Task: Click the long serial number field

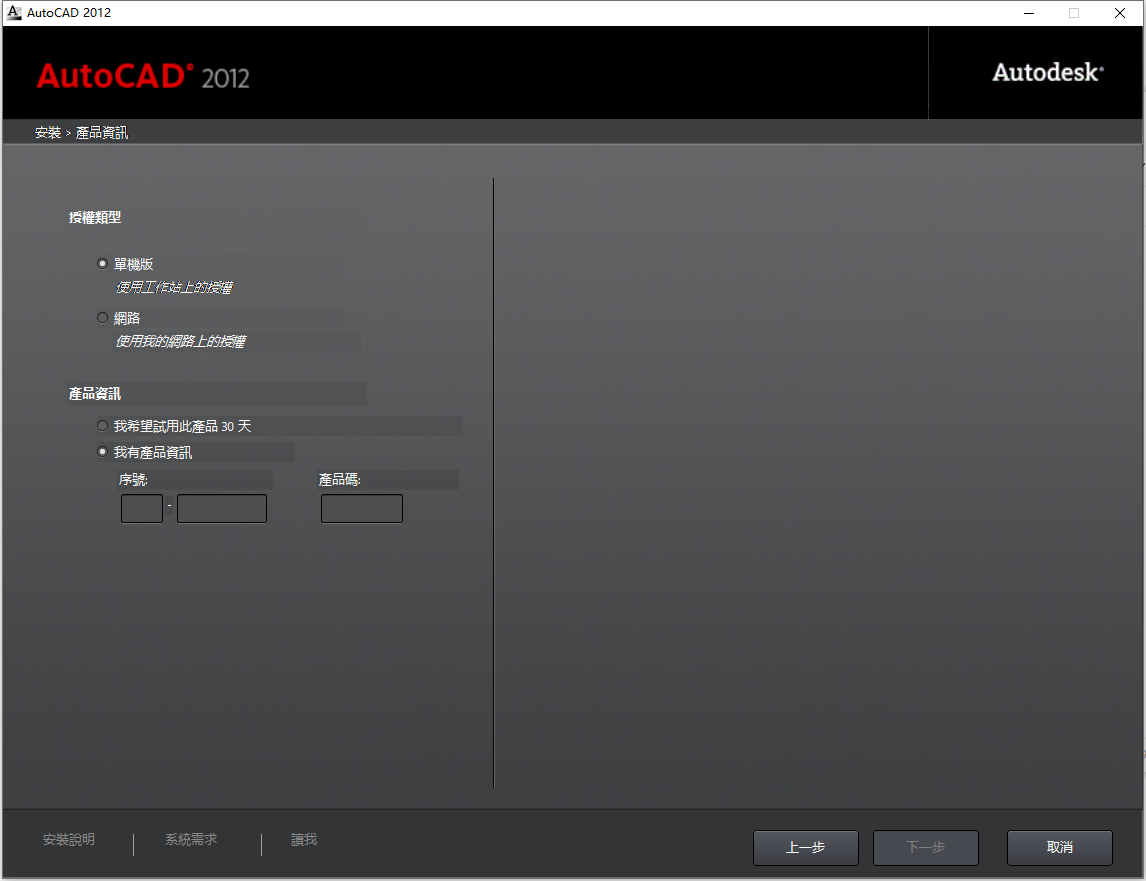Action: tap(221, 508)
